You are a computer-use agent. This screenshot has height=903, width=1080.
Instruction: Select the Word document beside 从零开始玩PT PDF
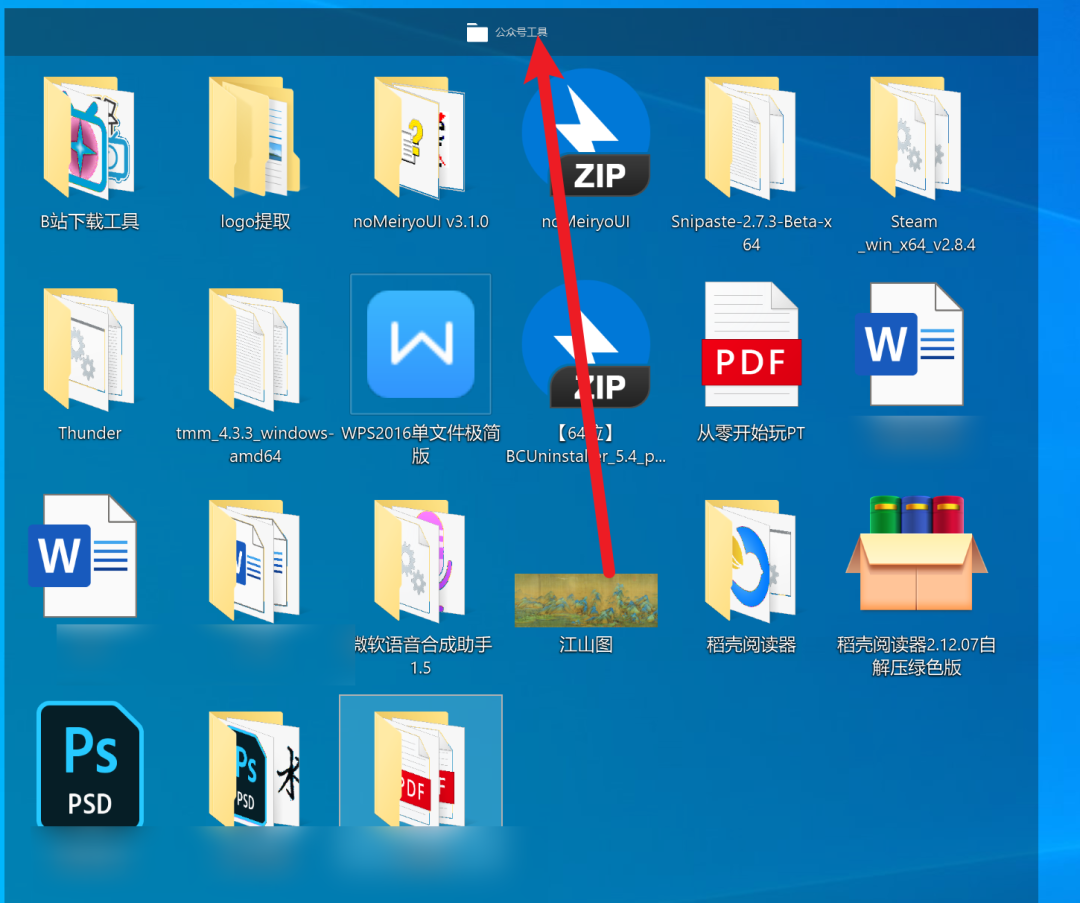point(910,344)
